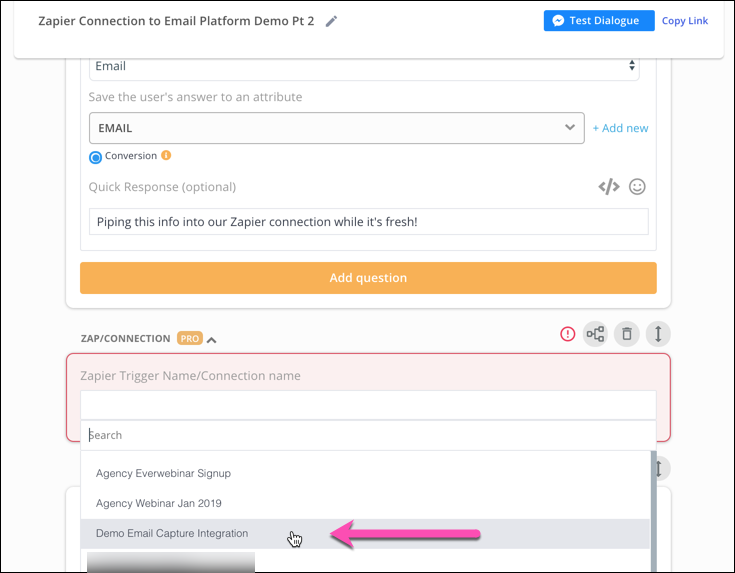Insert attribute code with brackets icon

pos(608,187)
